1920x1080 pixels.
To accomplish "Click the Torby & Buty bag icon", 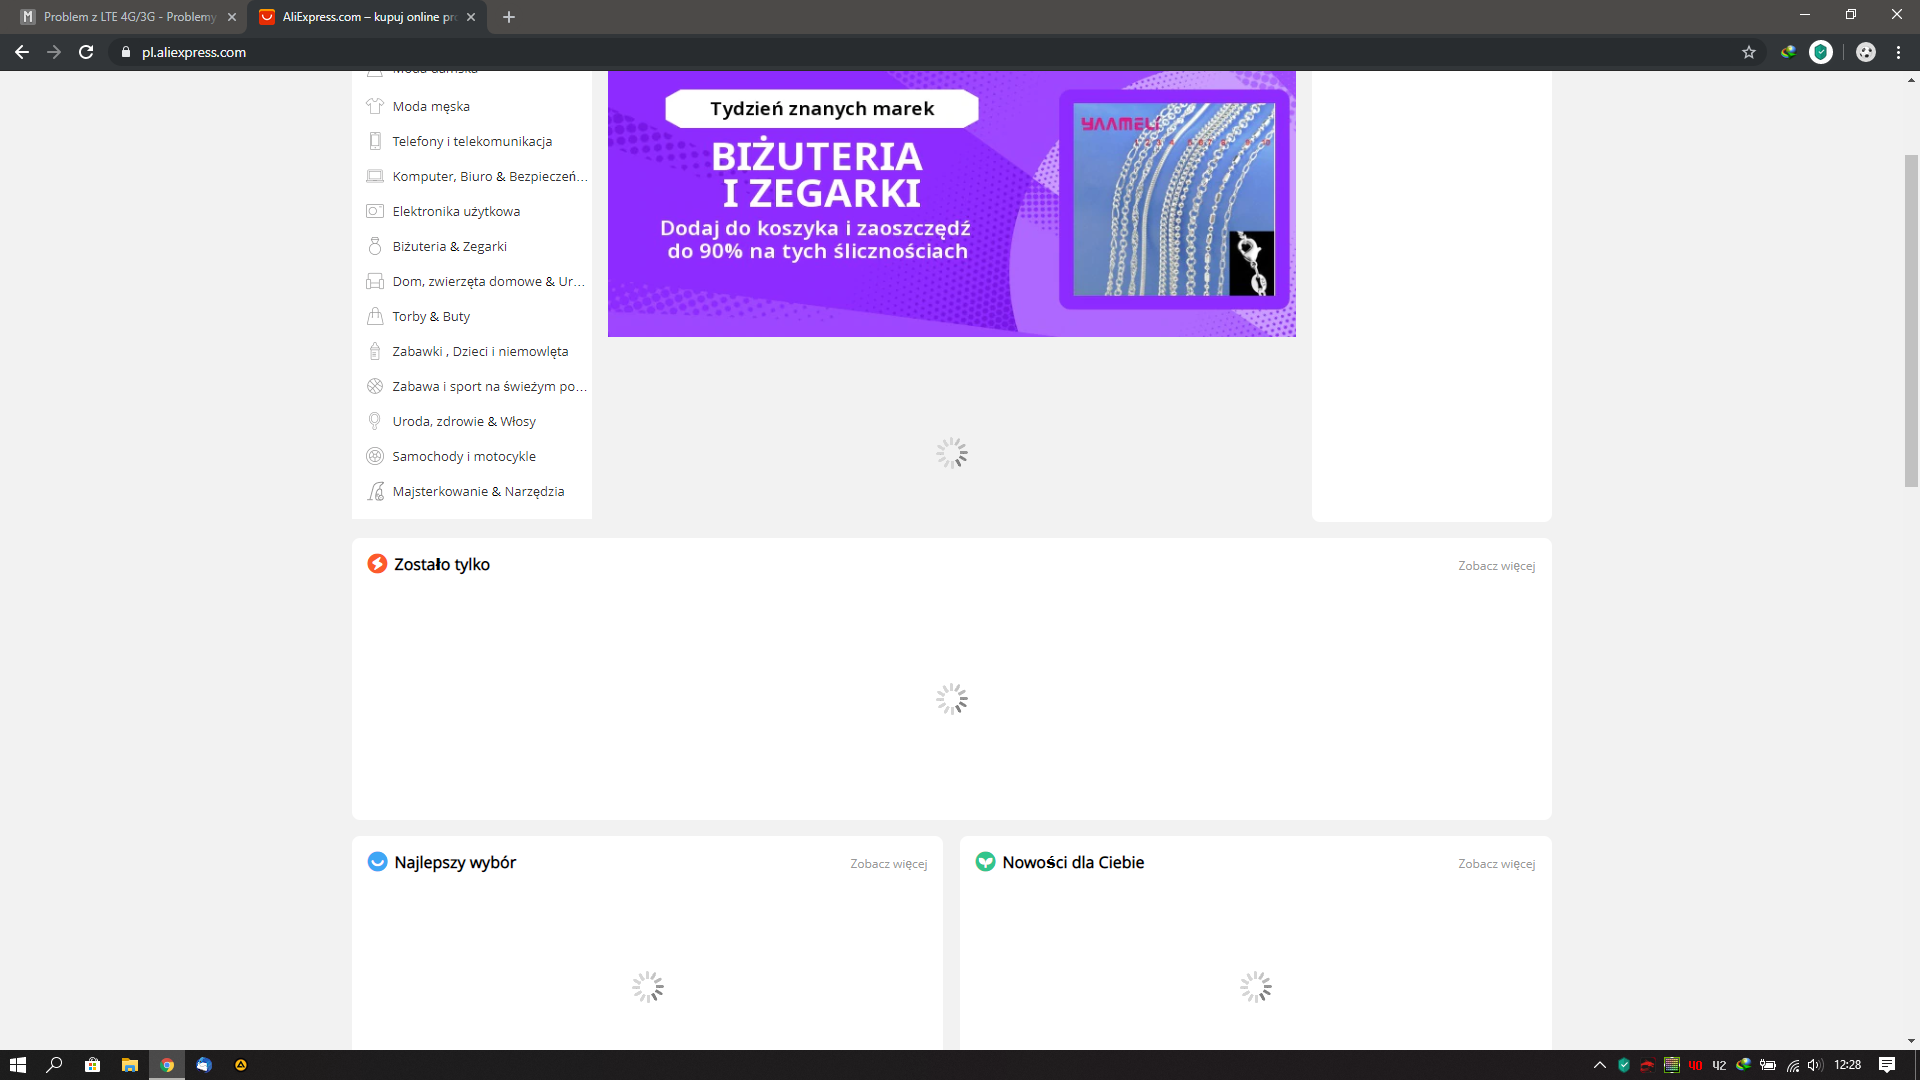I will 375,316.
